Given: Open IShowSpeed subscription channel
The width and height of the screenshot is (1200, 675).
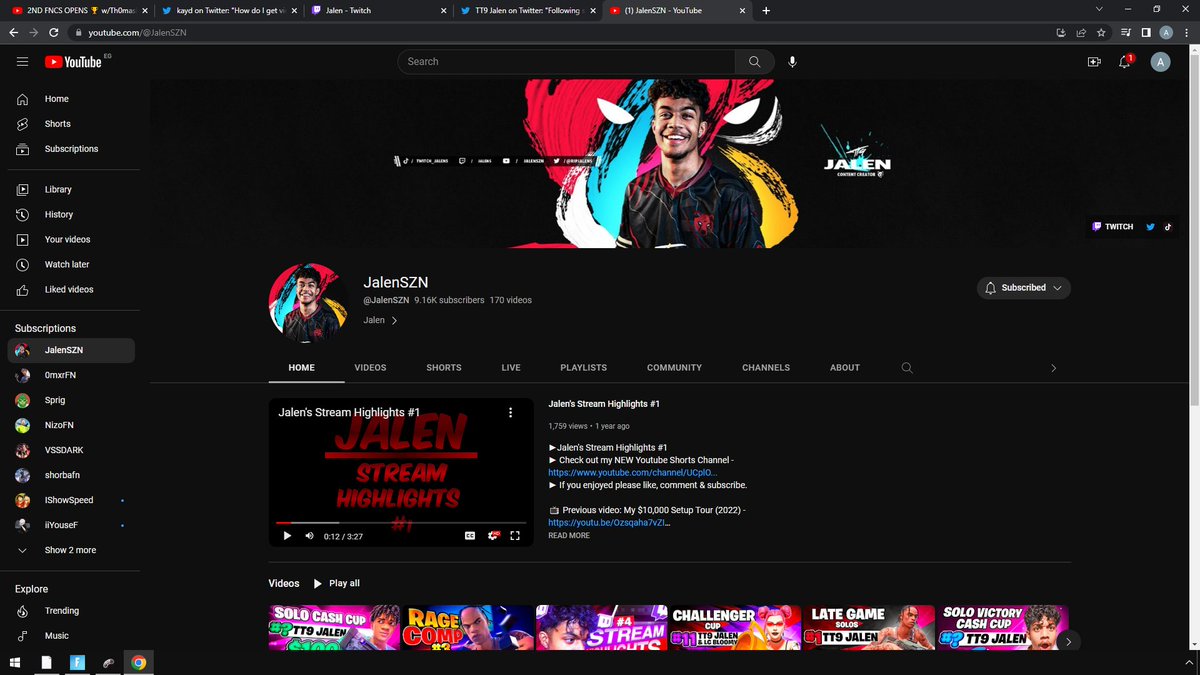Looking at the screenshot, I should 71,500.
